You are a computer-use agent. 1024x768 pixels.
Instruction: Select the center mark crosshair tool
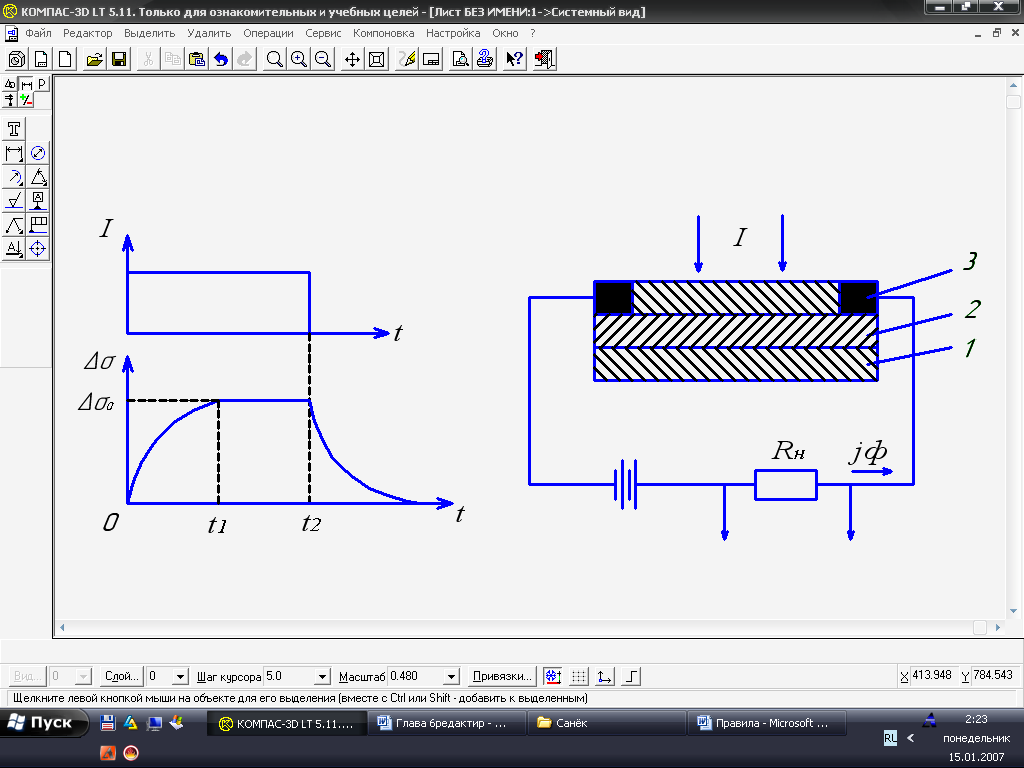pyautogui.click(x=38, y=248)
